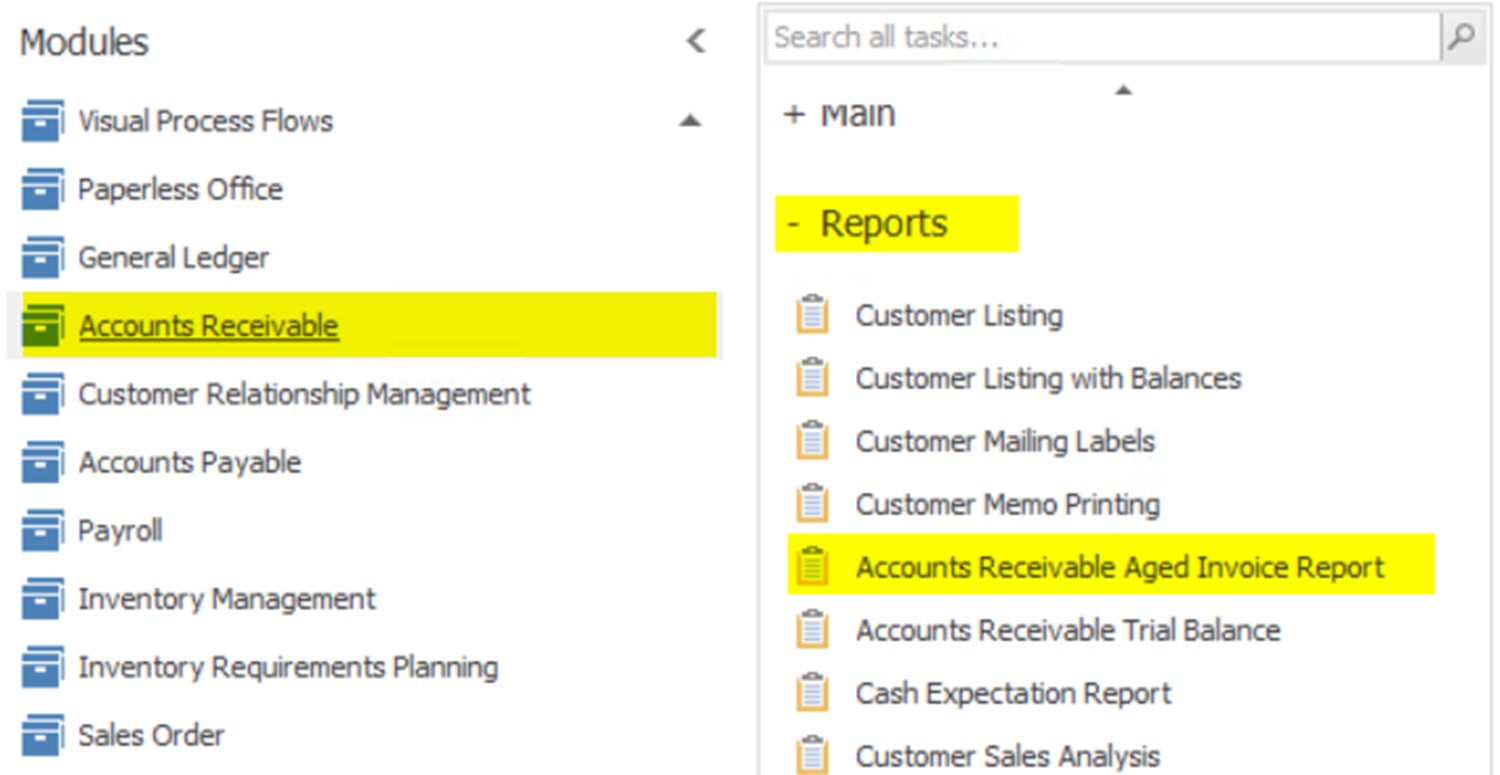Select the Sales Order module
The image size is (1500, 775).
[x=151, y=736]
